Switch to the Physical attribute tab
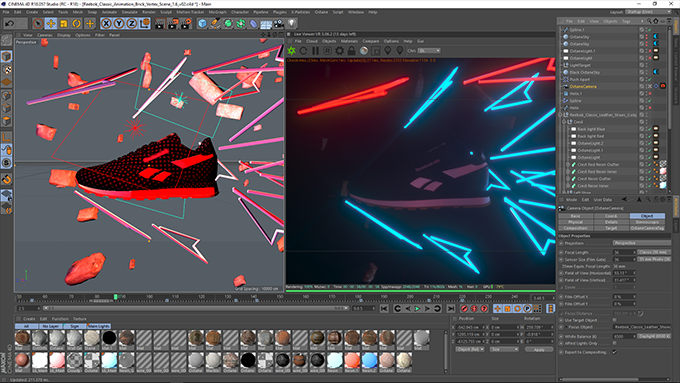This screenshot has height=383, width=680. (575, 222)
